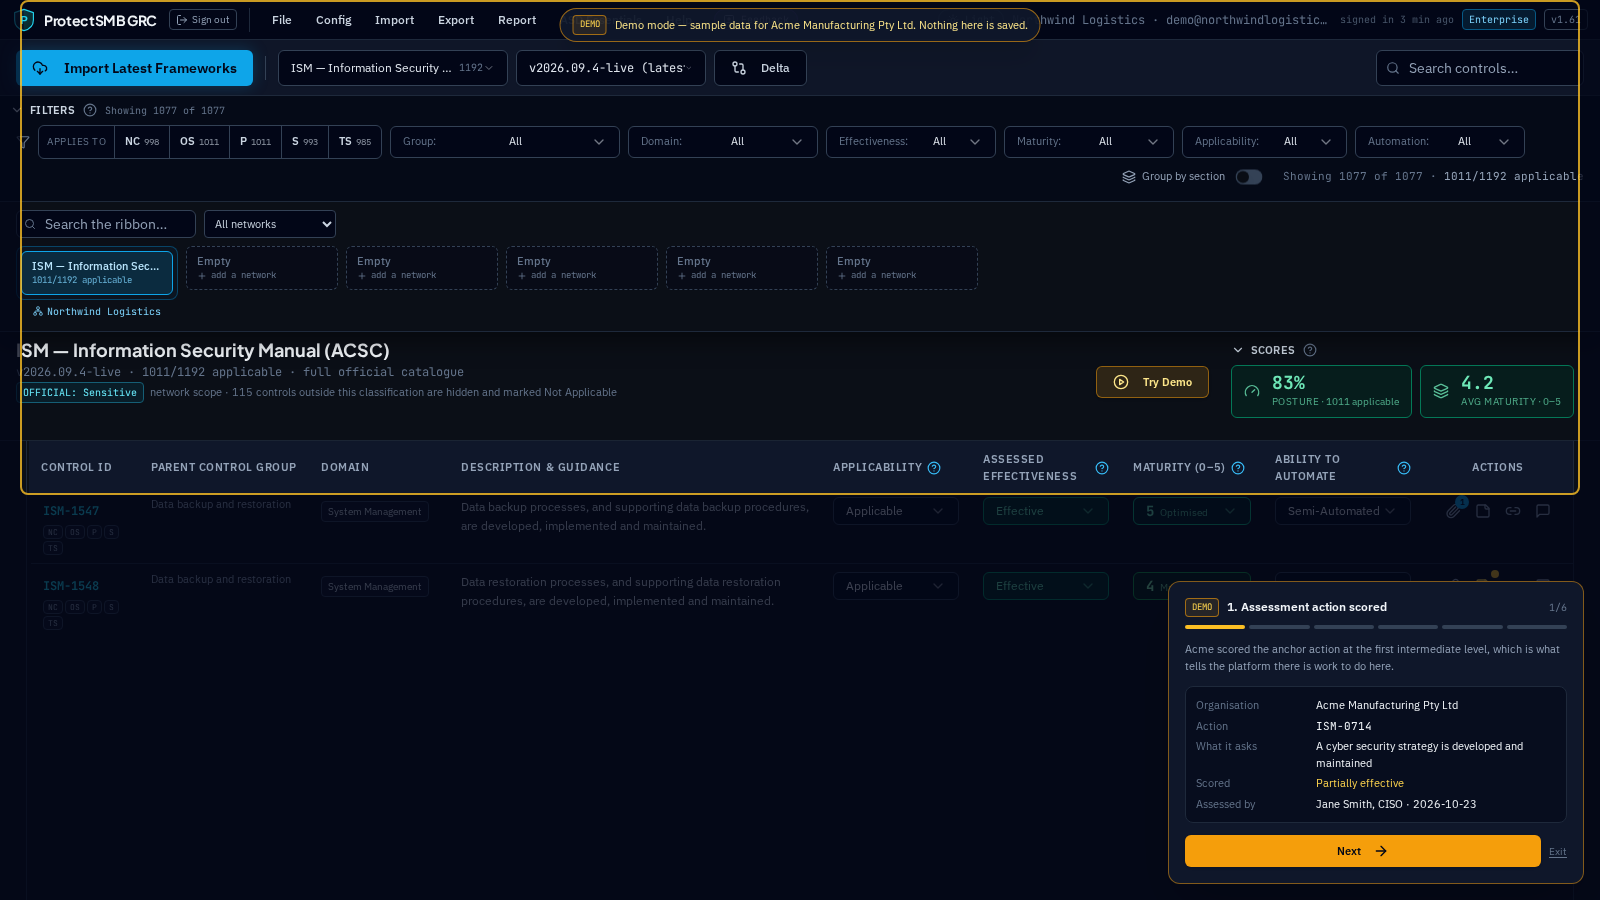
Task: Click the ProtectSMB GRC shield logo
Action: (x=25, y=20)
